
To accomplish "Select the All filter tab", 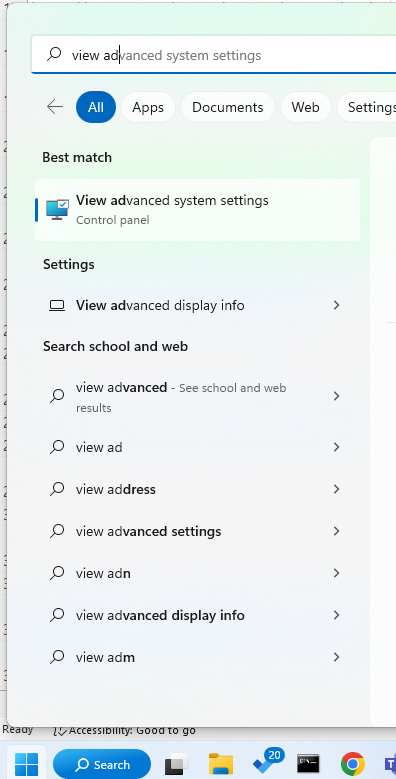I will pos(96,107).
